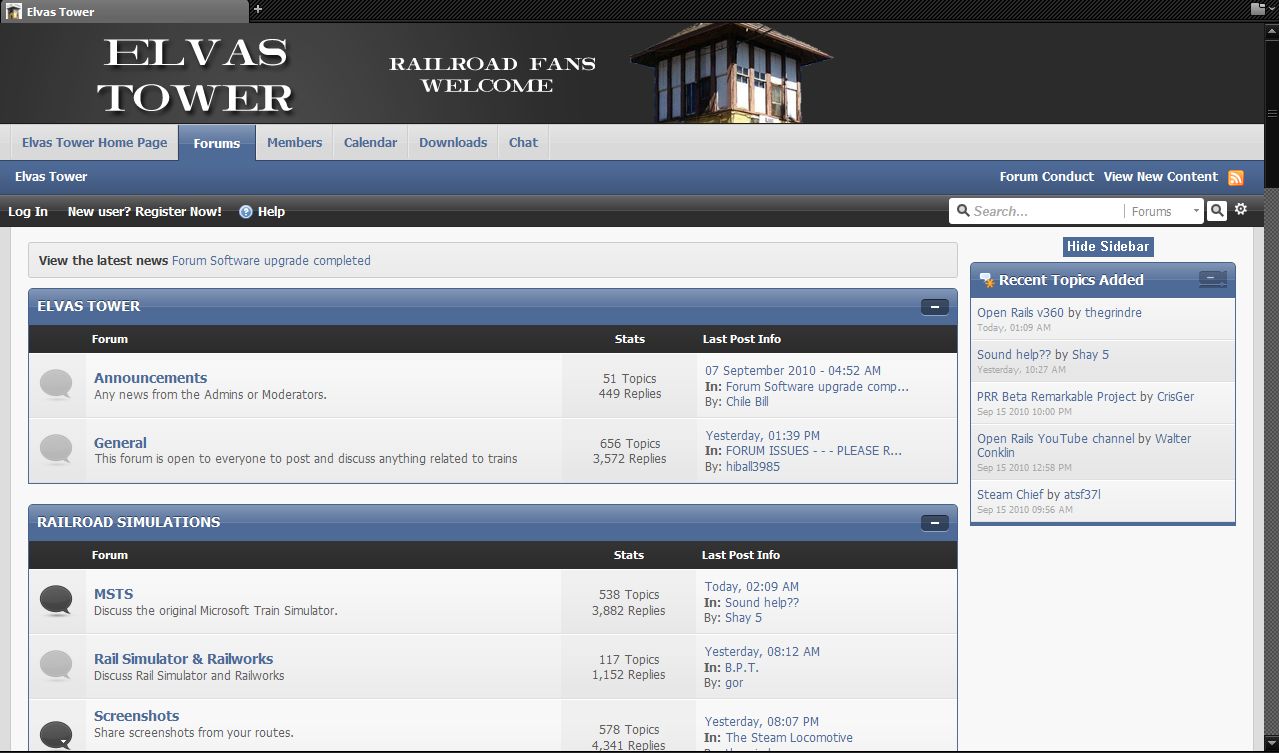Viewport: 1279px width, 753px height.
Task: View CrisGer user profile in sidebar
Action: 1176,397
